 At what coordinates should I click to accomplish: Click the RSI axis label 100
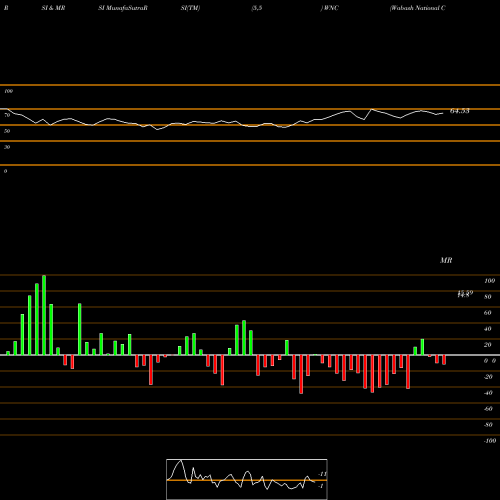pyautogui.click(x=8, y=91)
